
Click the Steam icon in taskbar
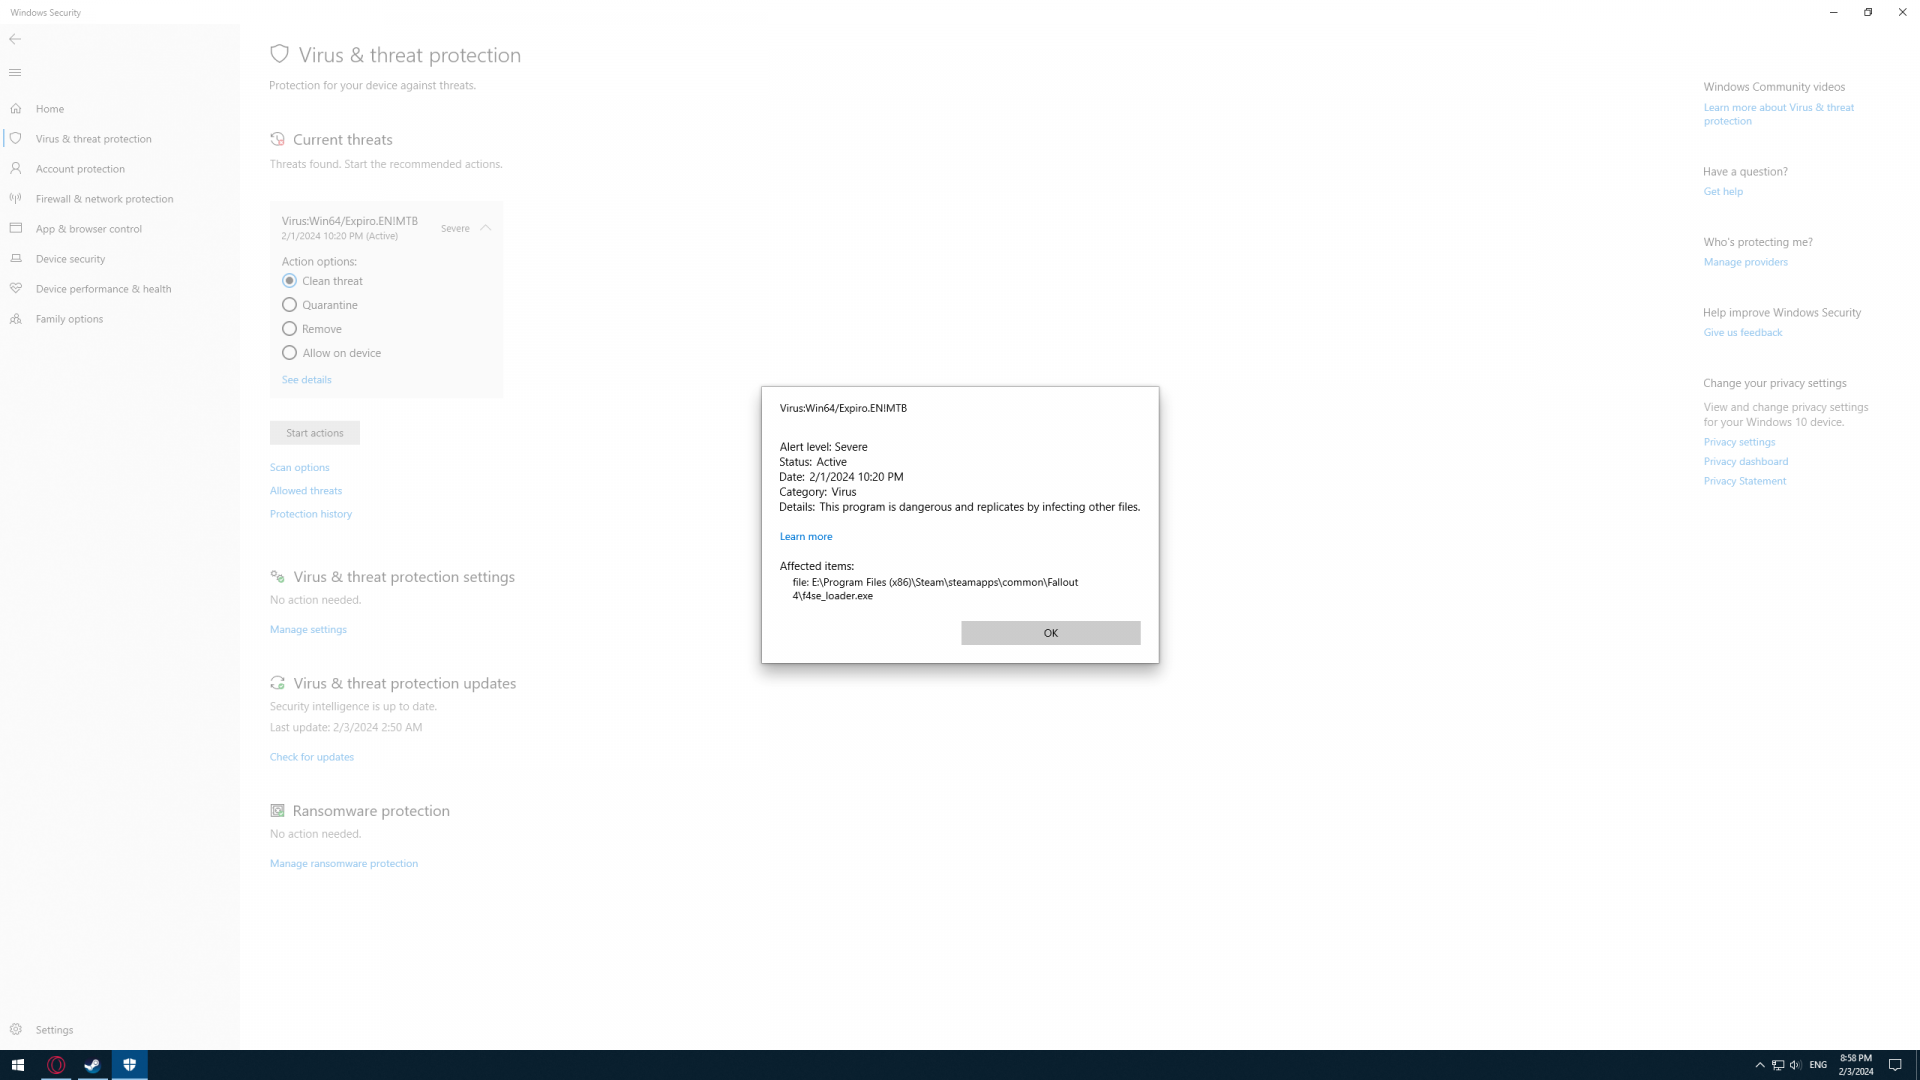[x=92, y=1065]
